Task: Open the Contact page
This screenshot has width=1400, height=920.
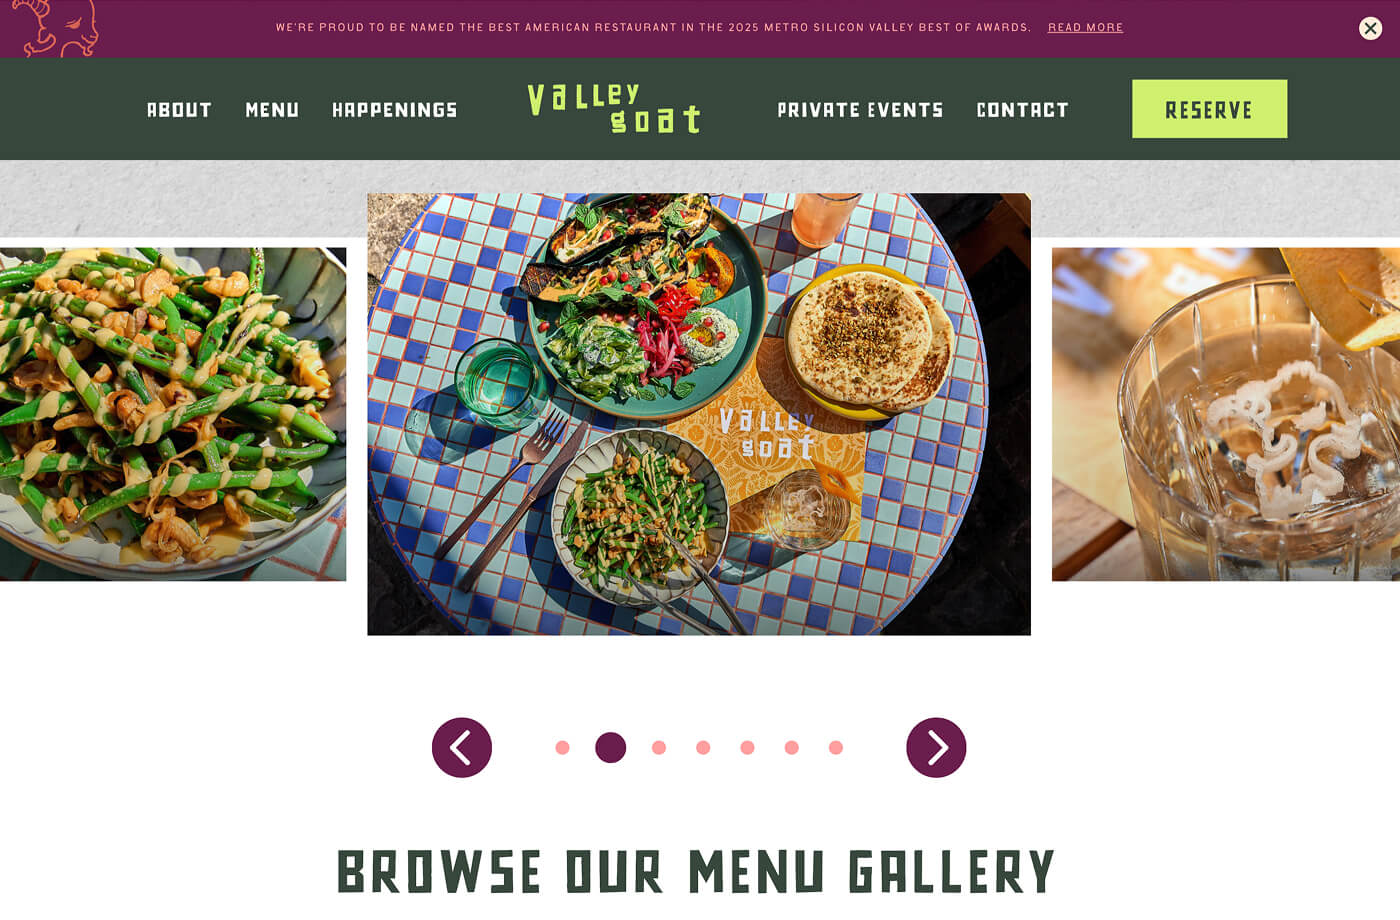Action: pos(1022,110)
